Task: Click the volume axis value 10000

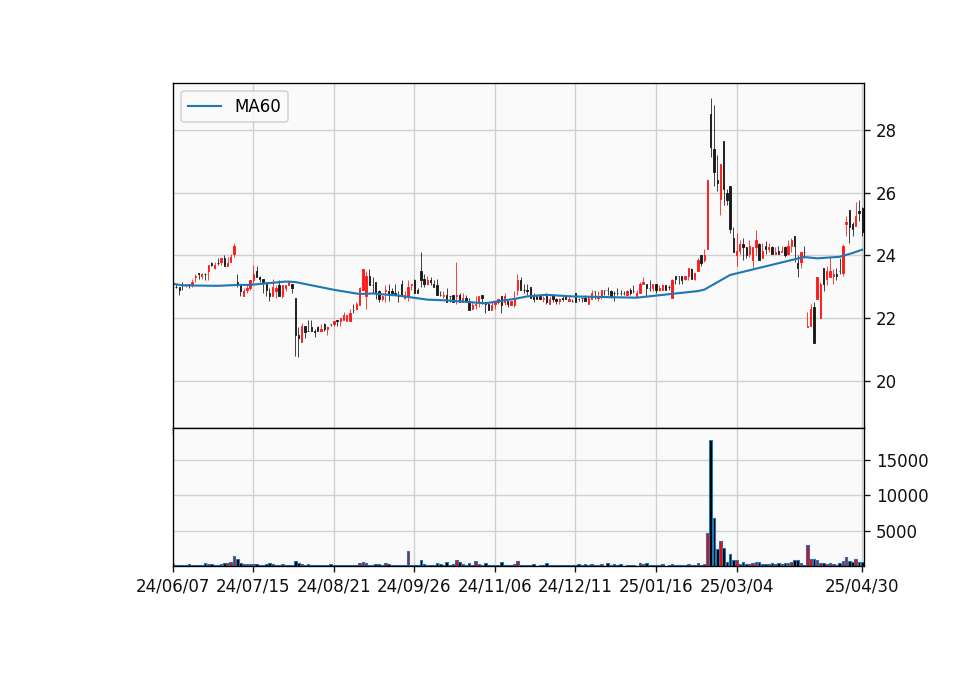Action: pos(902,496)
